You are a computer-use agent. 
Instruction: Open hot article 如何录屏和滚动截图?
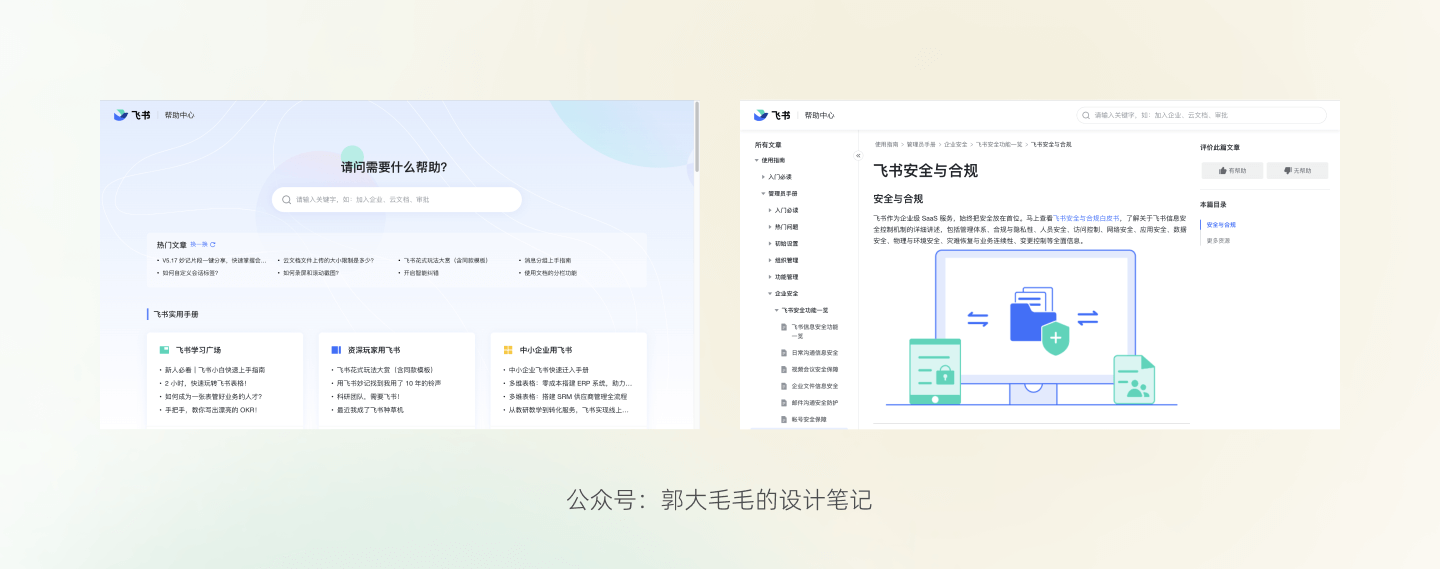click(309, 273)
